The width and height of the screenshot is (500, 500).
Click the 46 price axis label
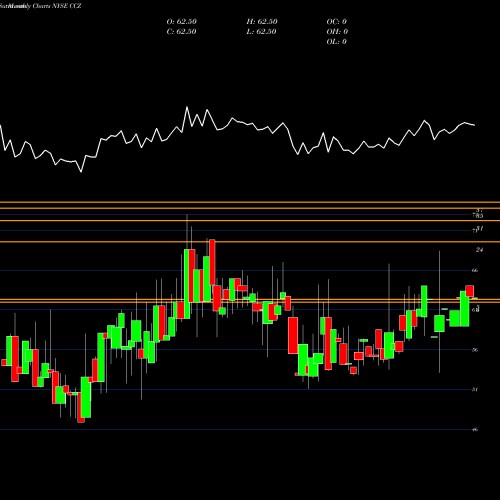coord(475,429)
